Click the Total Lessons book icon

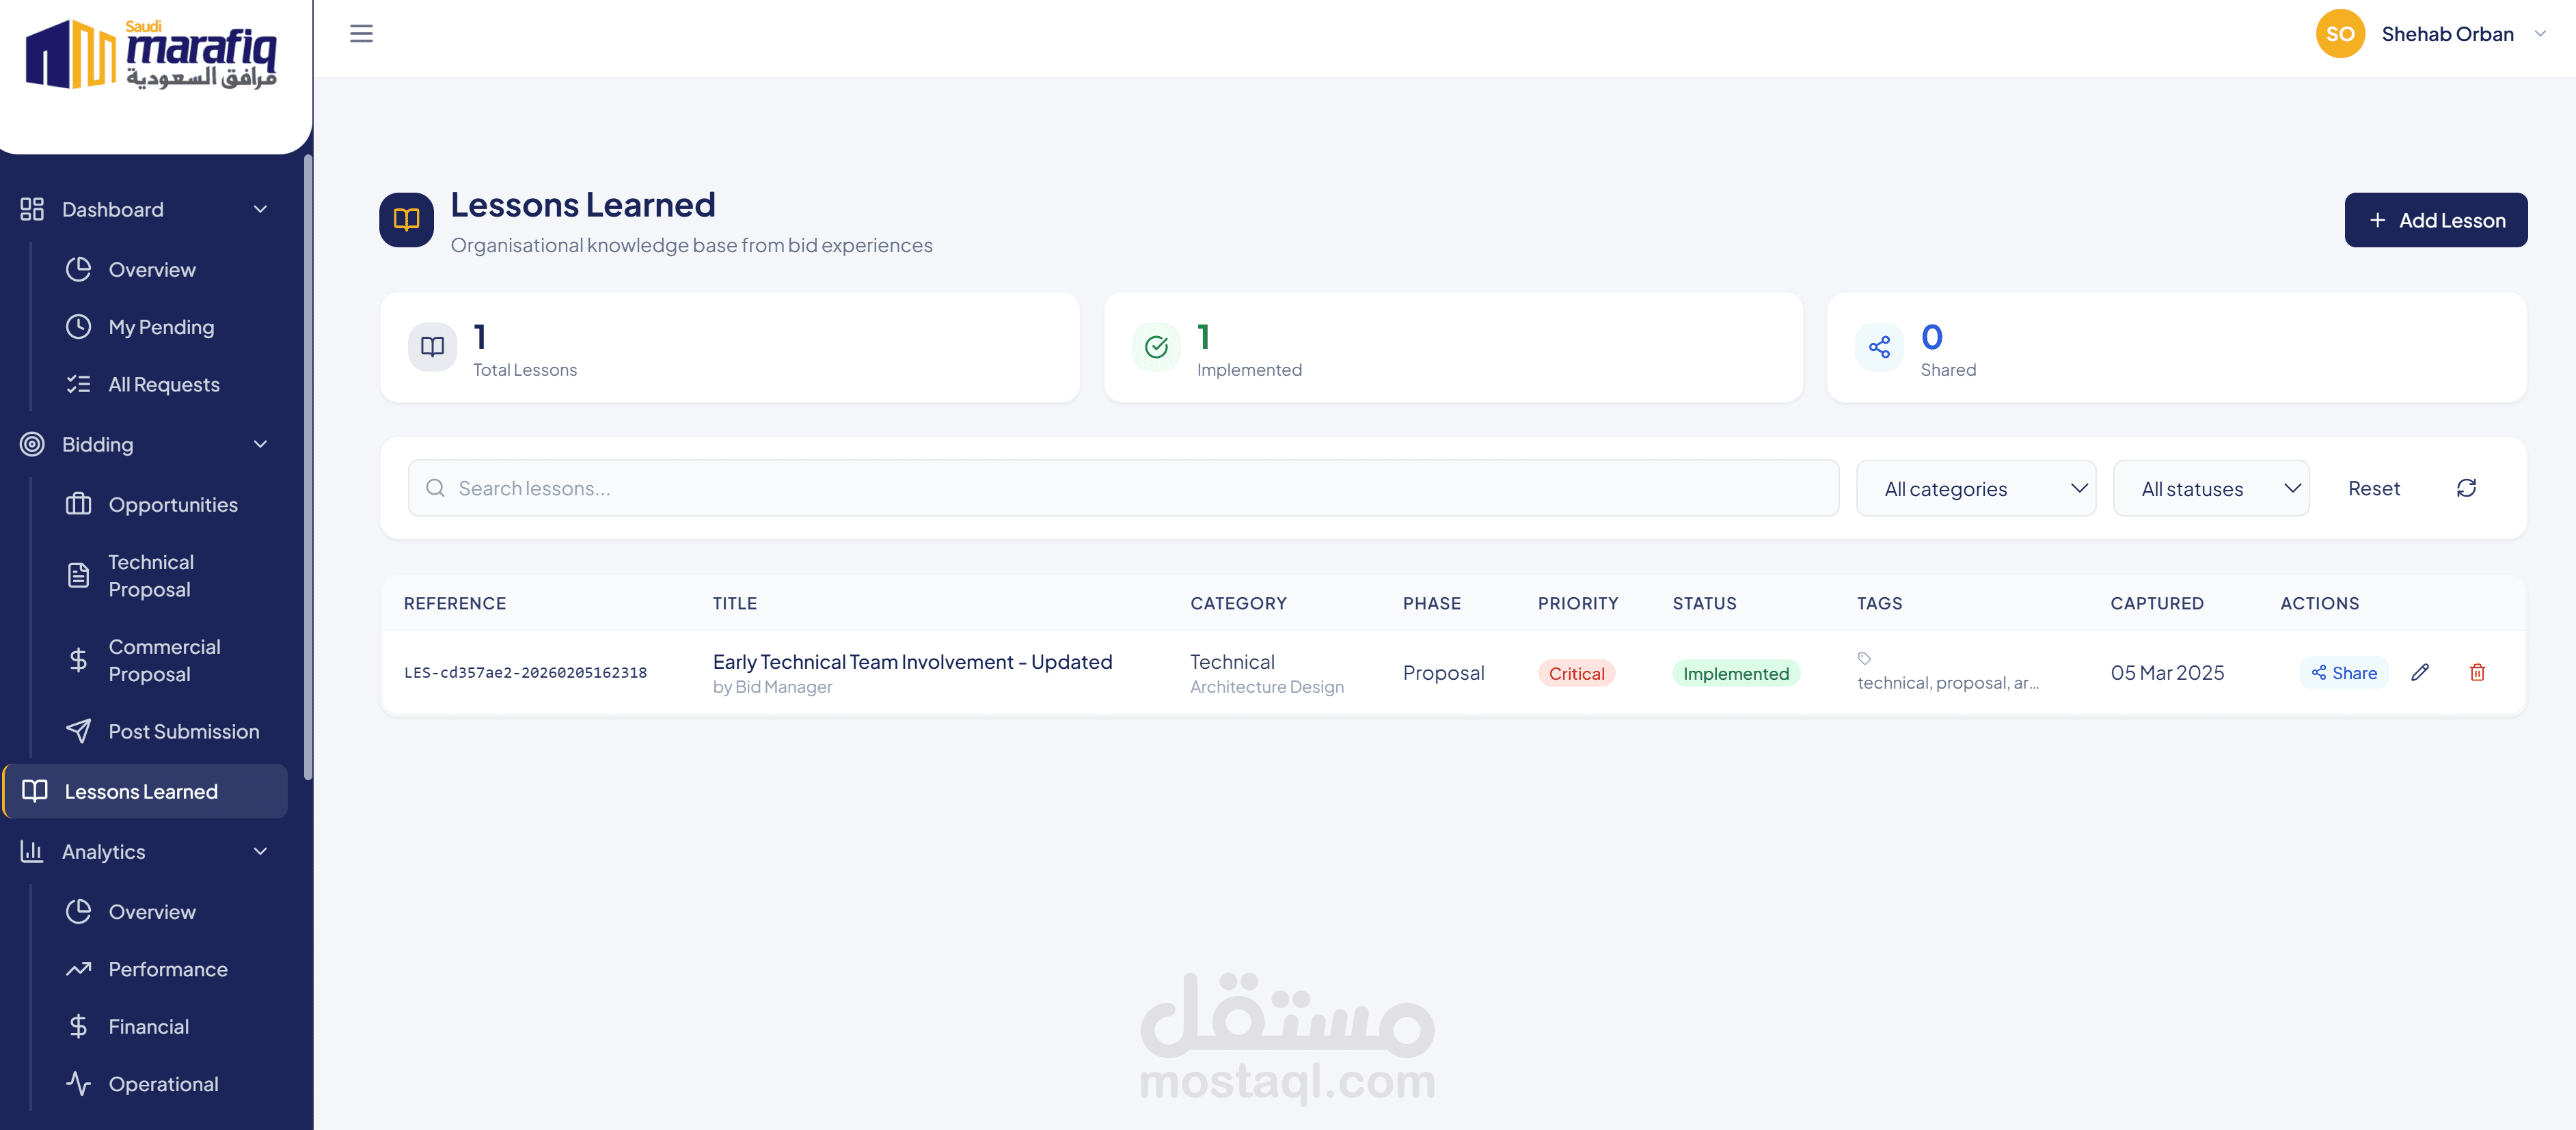pyautogui.click(x=432, y=347)
